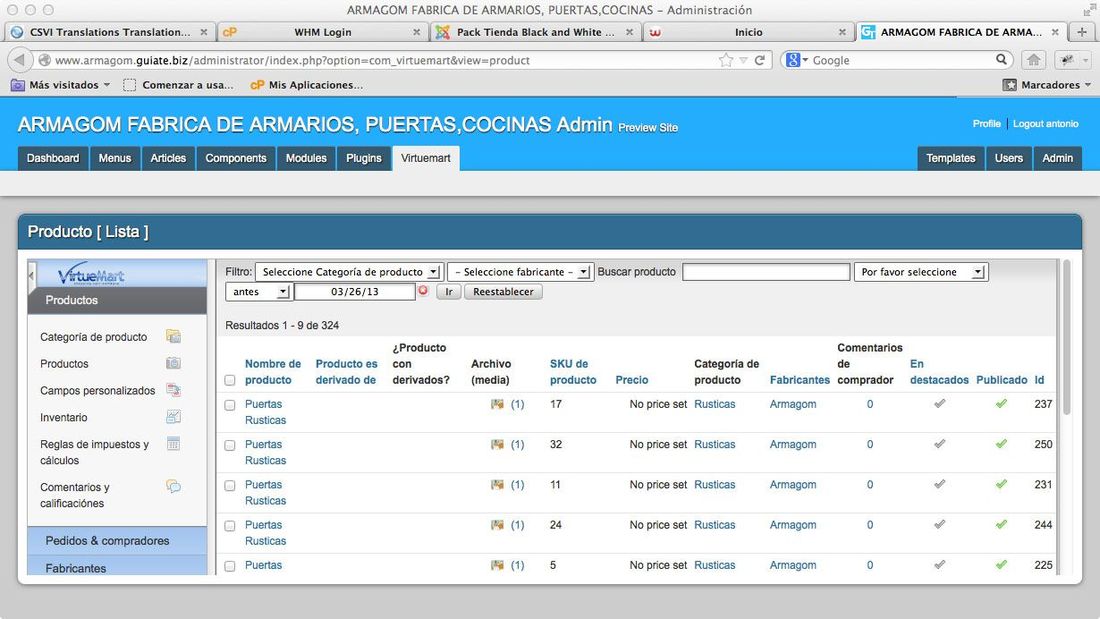1100x619 pixels.
Task: Clear date filter with red X icon
Action: pos(423,290)
